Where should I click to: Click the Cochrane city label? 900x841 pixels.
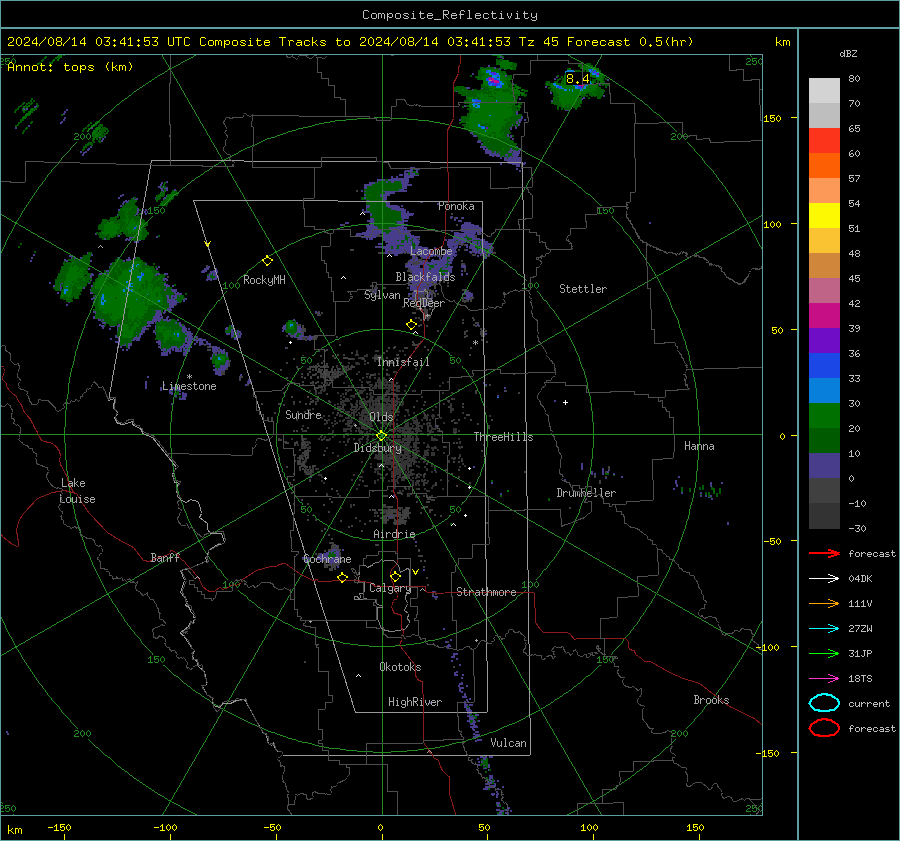(x=327, y=559)
